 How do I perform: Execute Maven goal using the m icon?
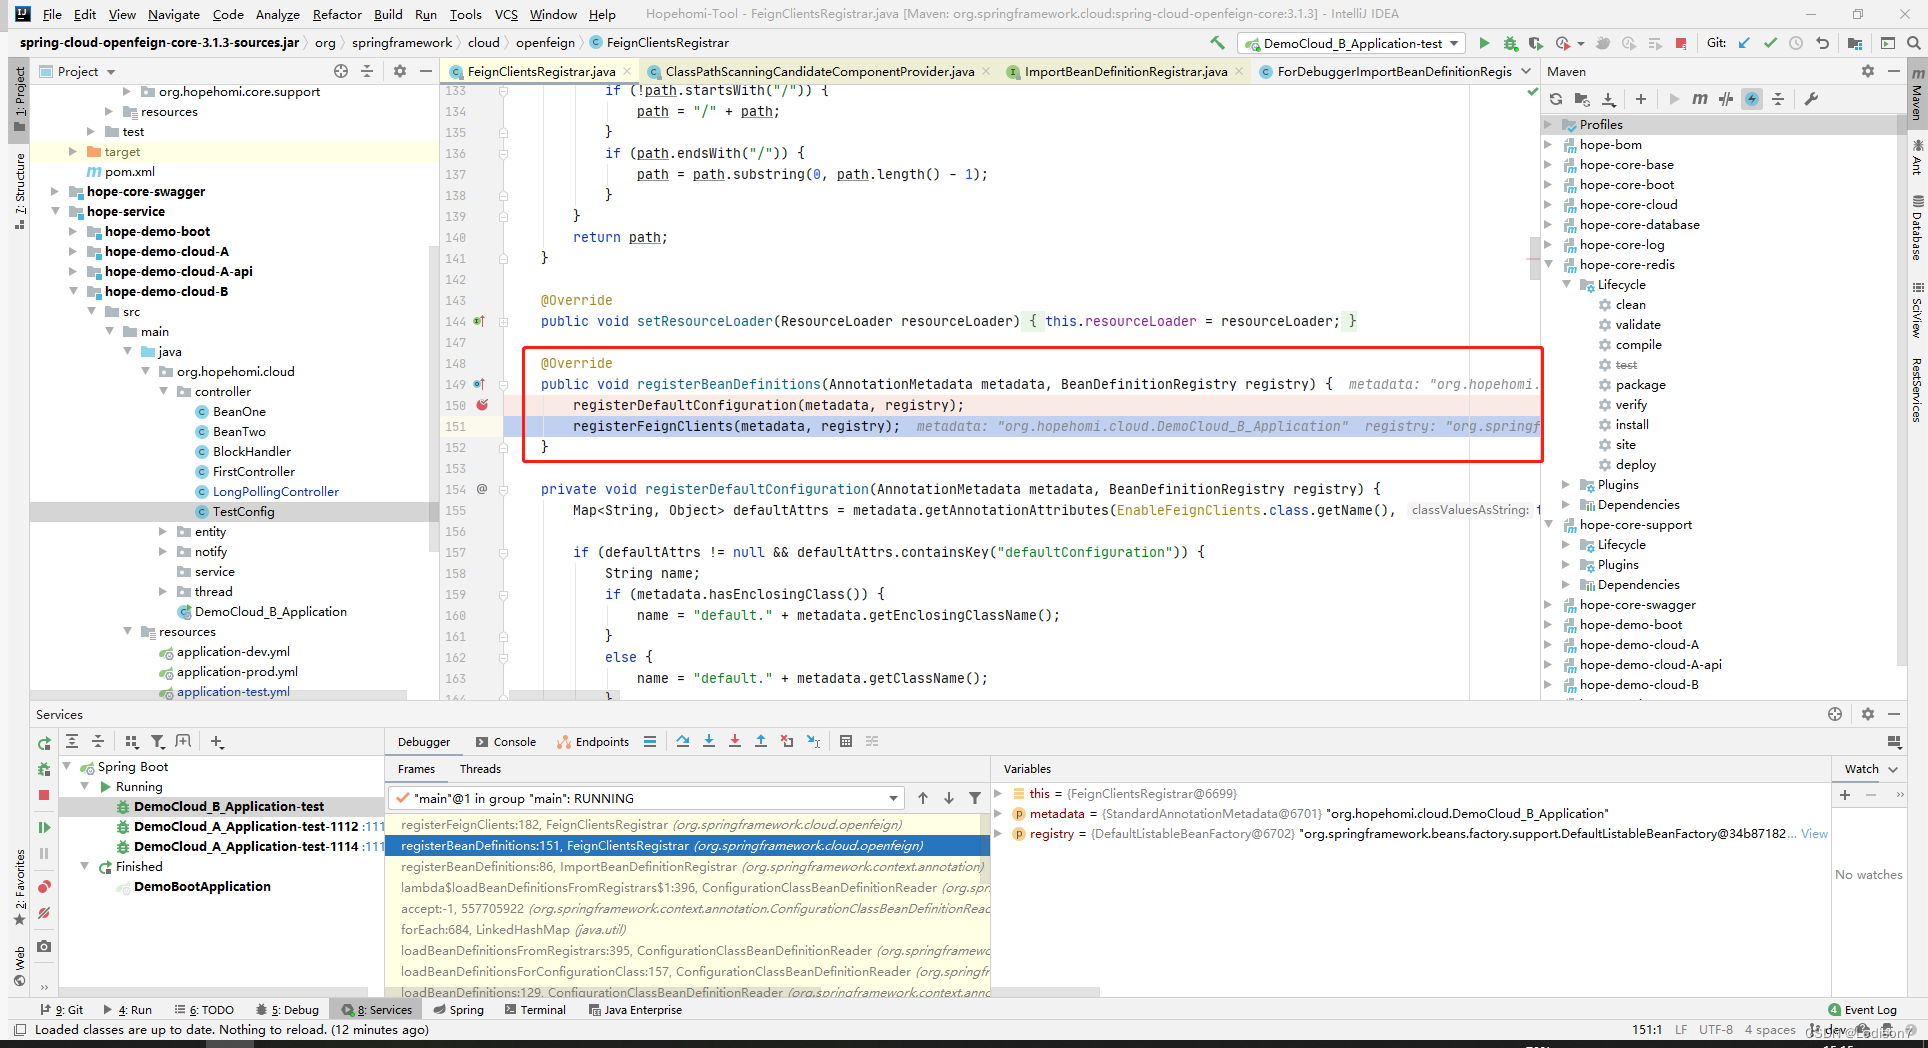pos(1699,99)
